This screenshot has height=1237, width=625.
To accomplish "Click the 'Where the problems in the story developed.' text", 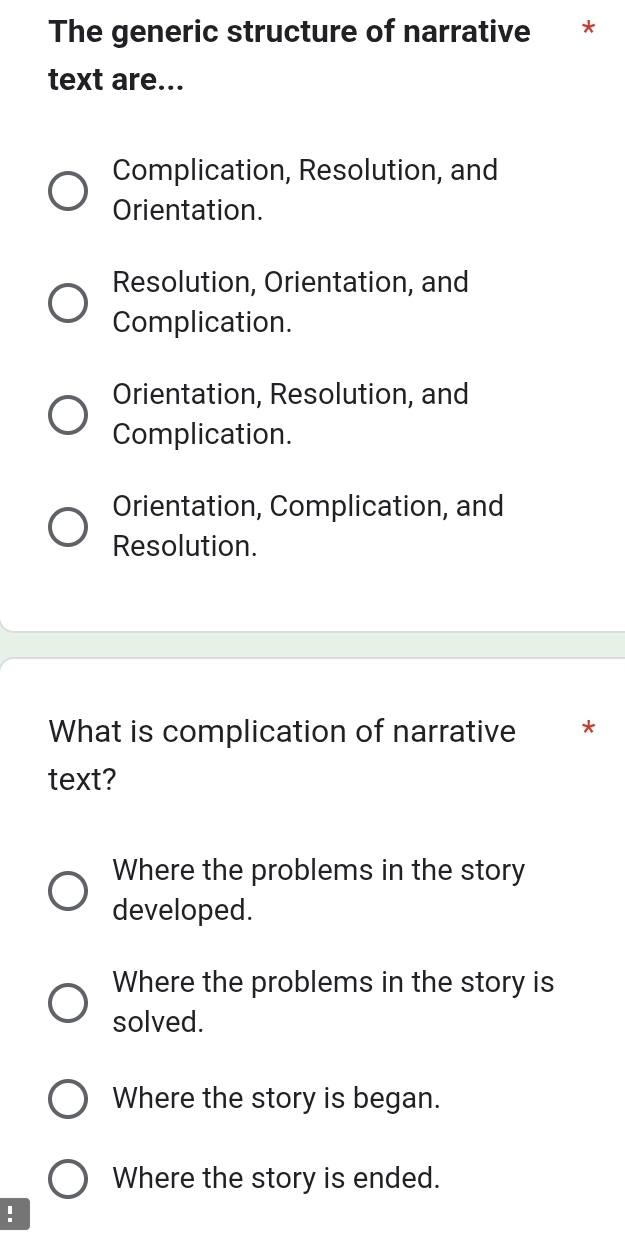I will click(x=318, y=891).
